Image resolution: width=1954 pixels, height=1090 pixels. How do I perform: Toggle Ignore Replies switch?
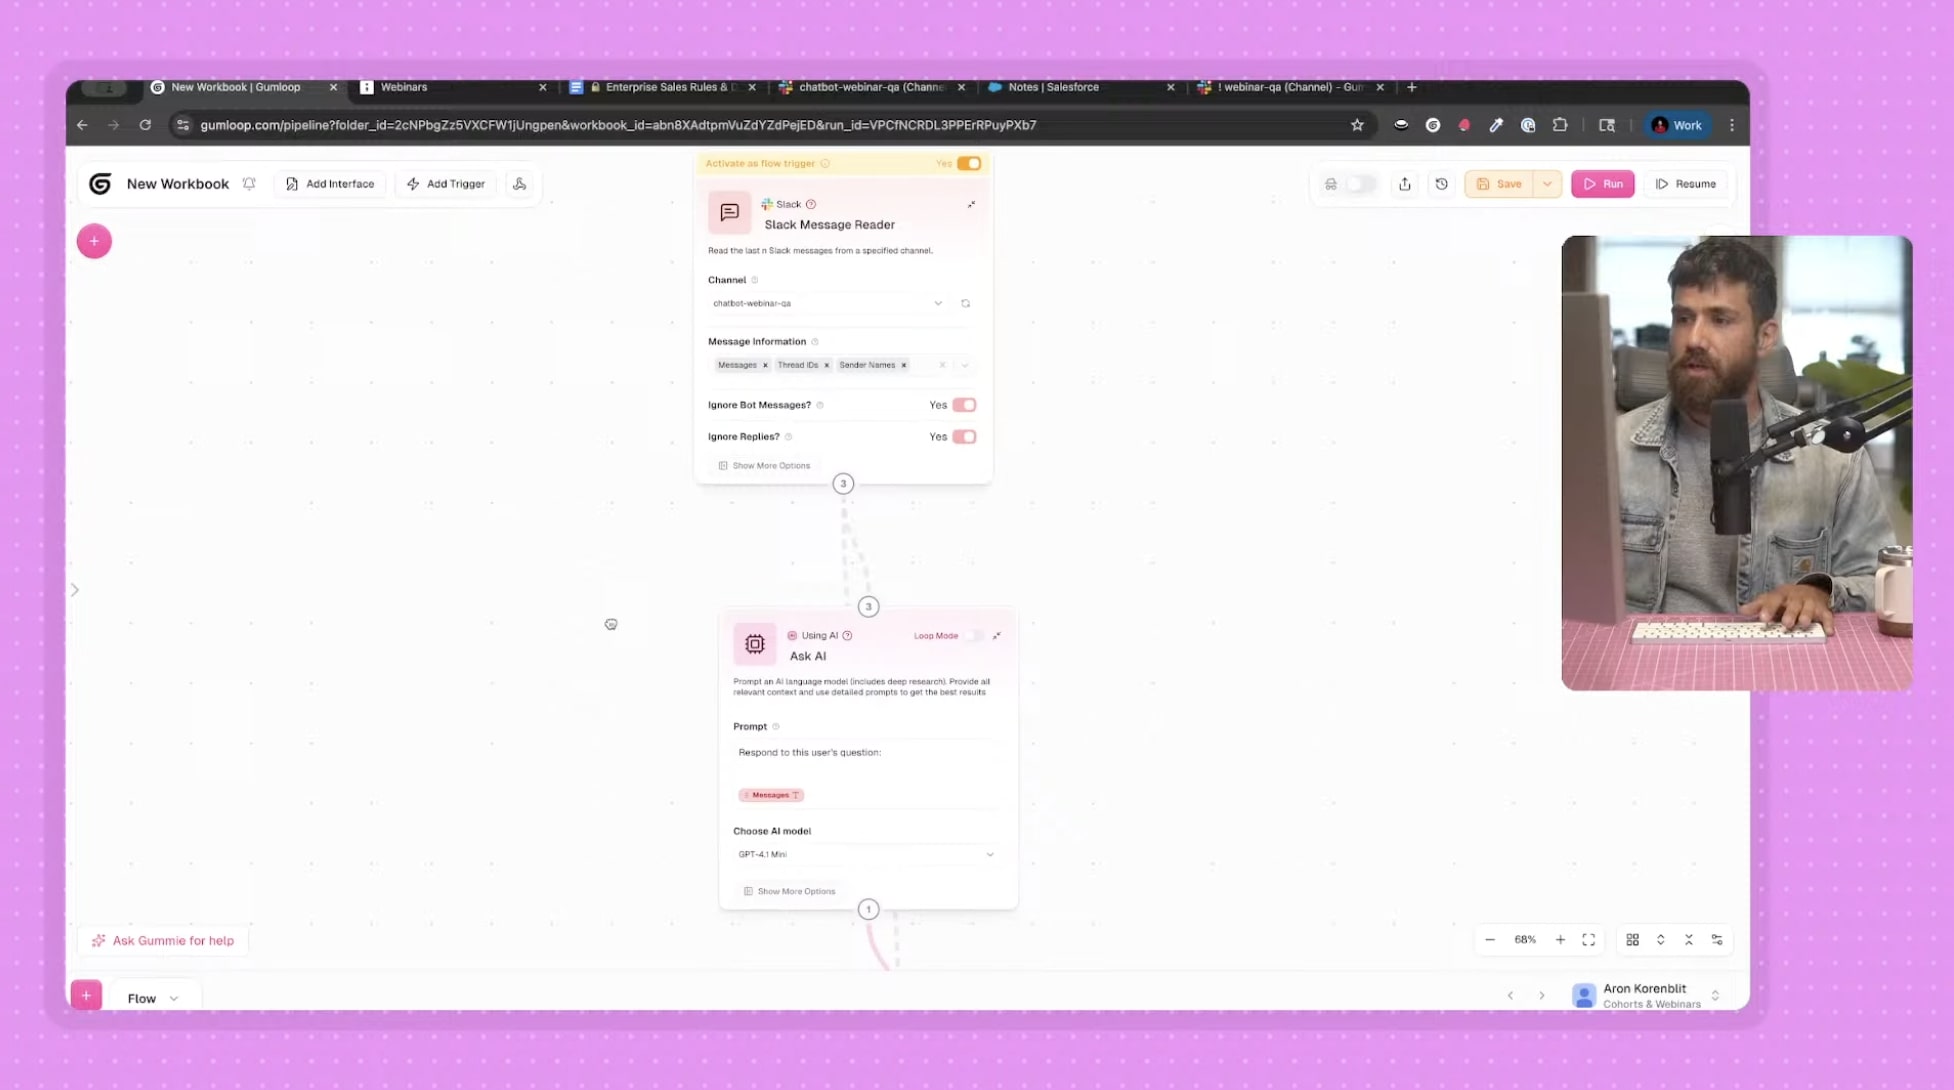(964, 437)
